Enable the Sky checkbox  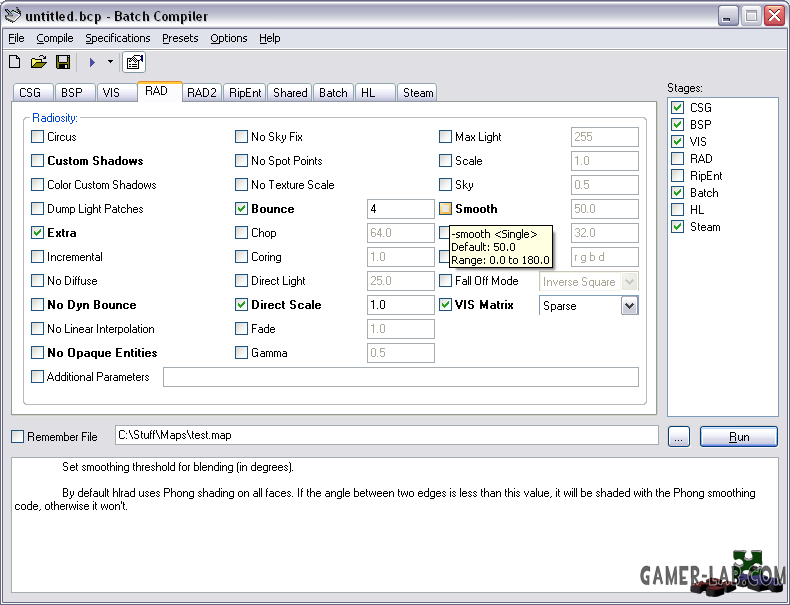click(445, 184)
